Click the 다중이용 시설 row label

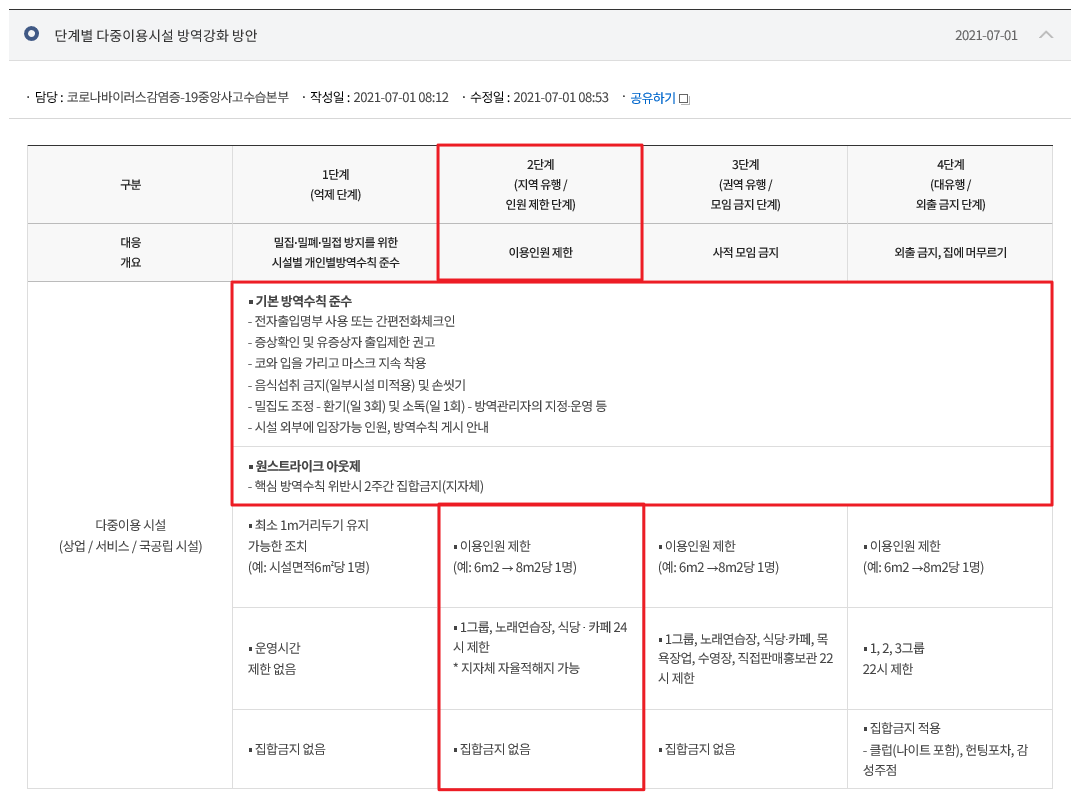(130, 535)
